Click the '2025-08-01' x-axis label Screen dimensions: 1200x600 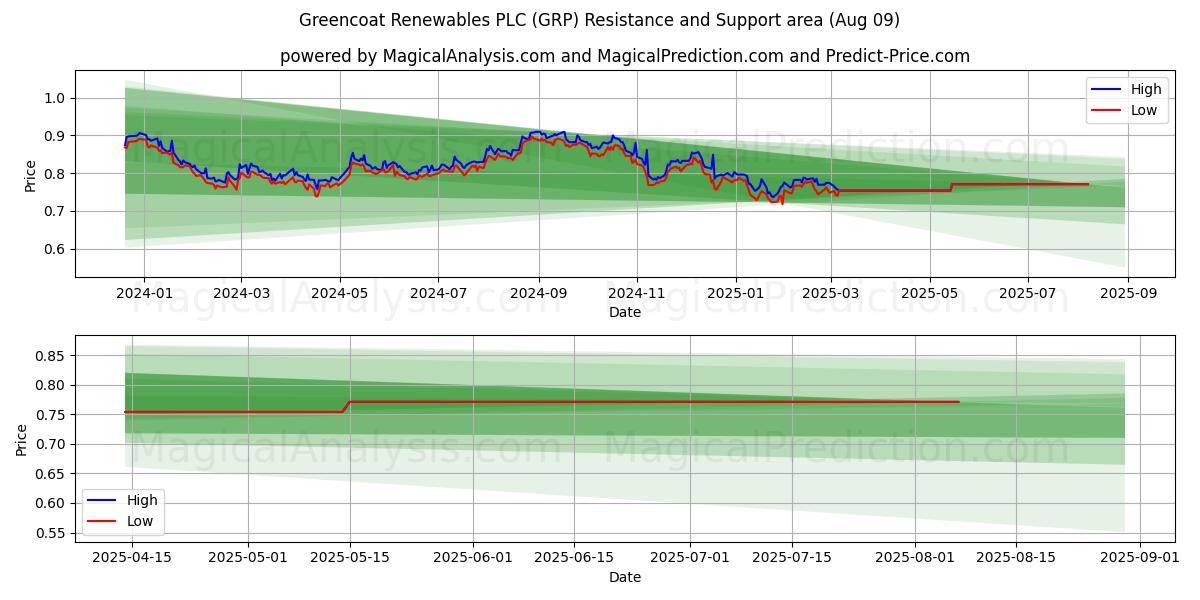915,558
